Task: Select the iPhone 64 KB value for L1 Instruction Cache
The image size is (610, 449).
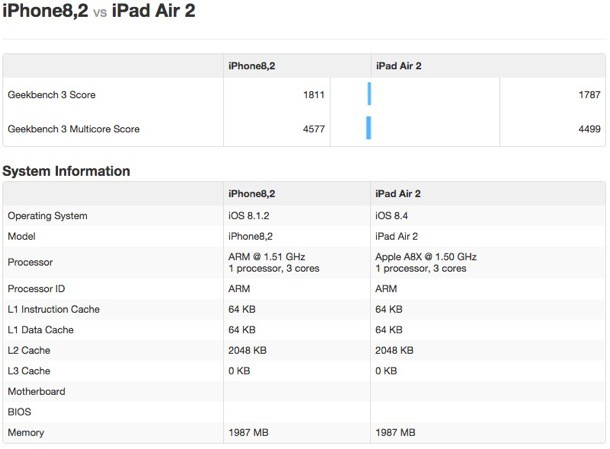Action: coord(242,309)
